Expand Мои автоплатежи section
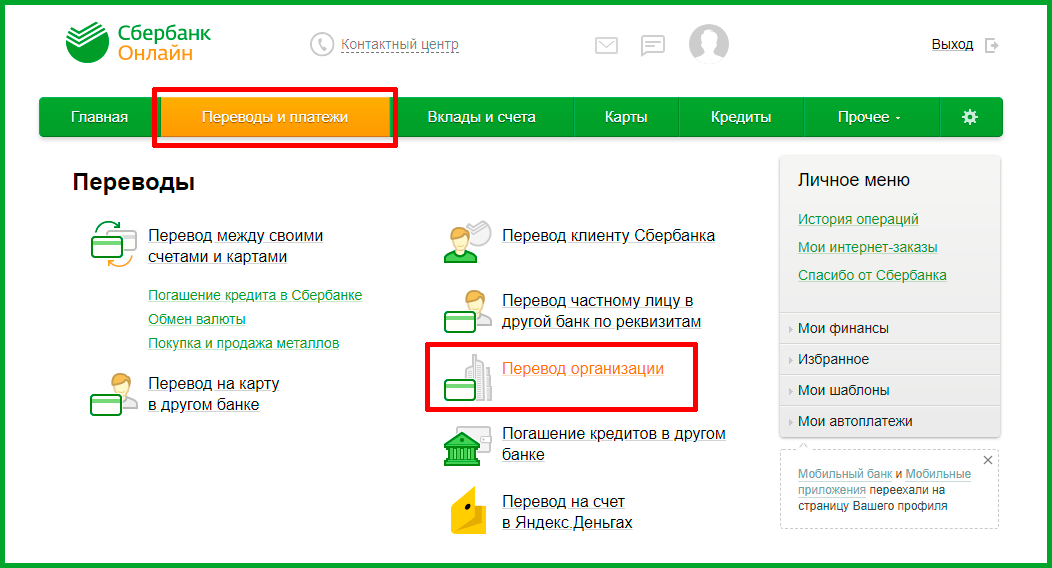 click(x=890, y=421)
